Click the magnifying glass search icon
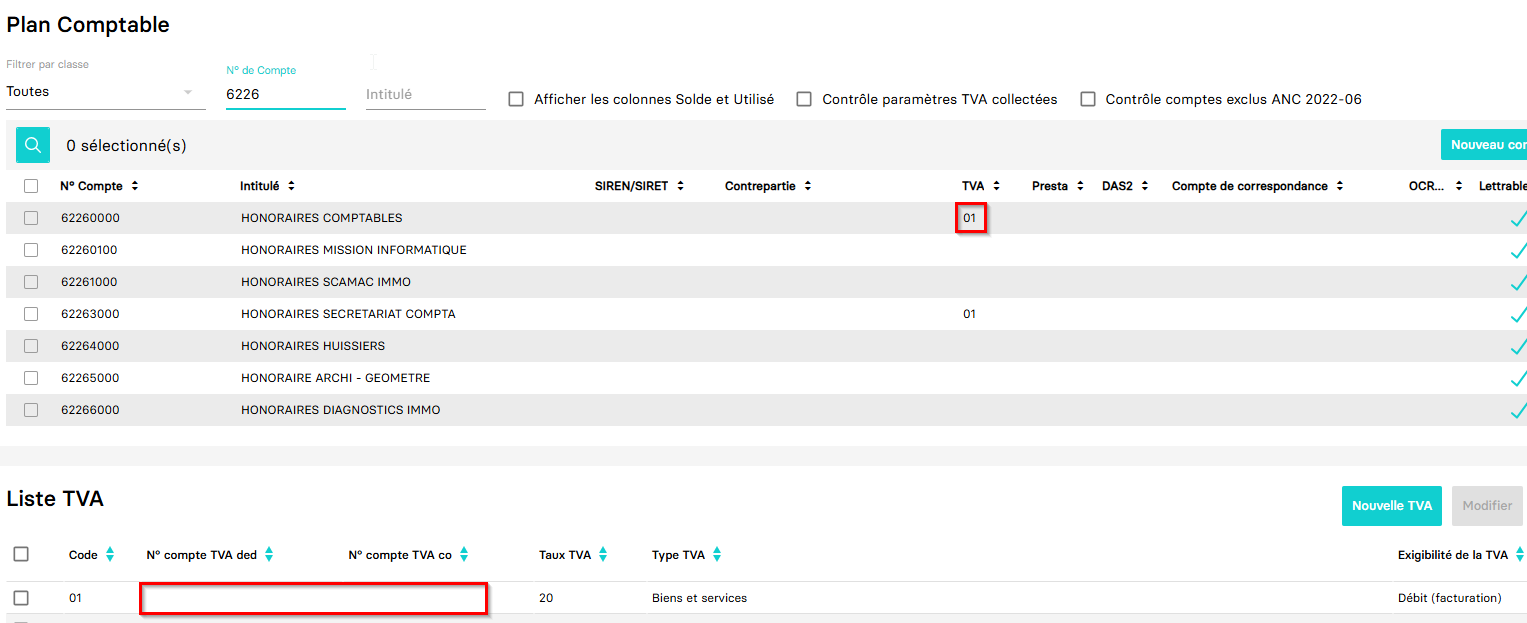The image size is (1527, 623). click(32, 146)
